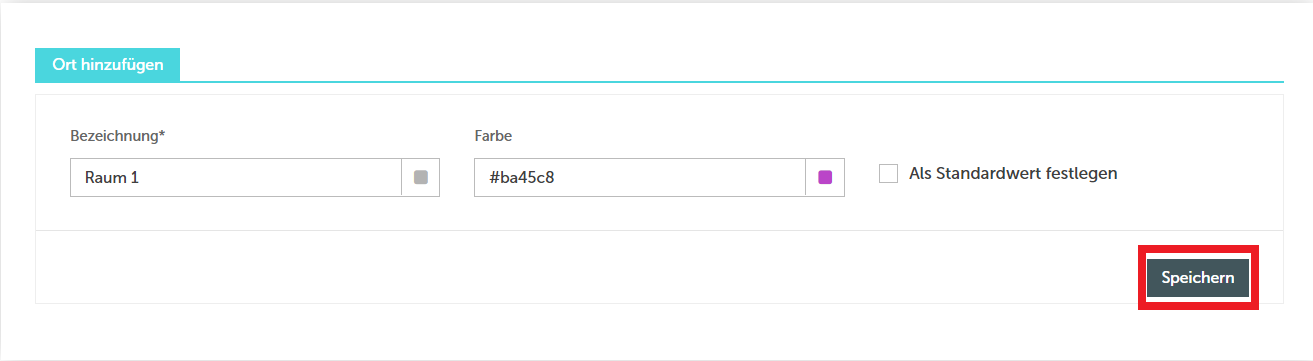The height and width of the screenshot is (361, 1313).
Task: Place cursor in the Raum 1 text
Action: [112, 177]
